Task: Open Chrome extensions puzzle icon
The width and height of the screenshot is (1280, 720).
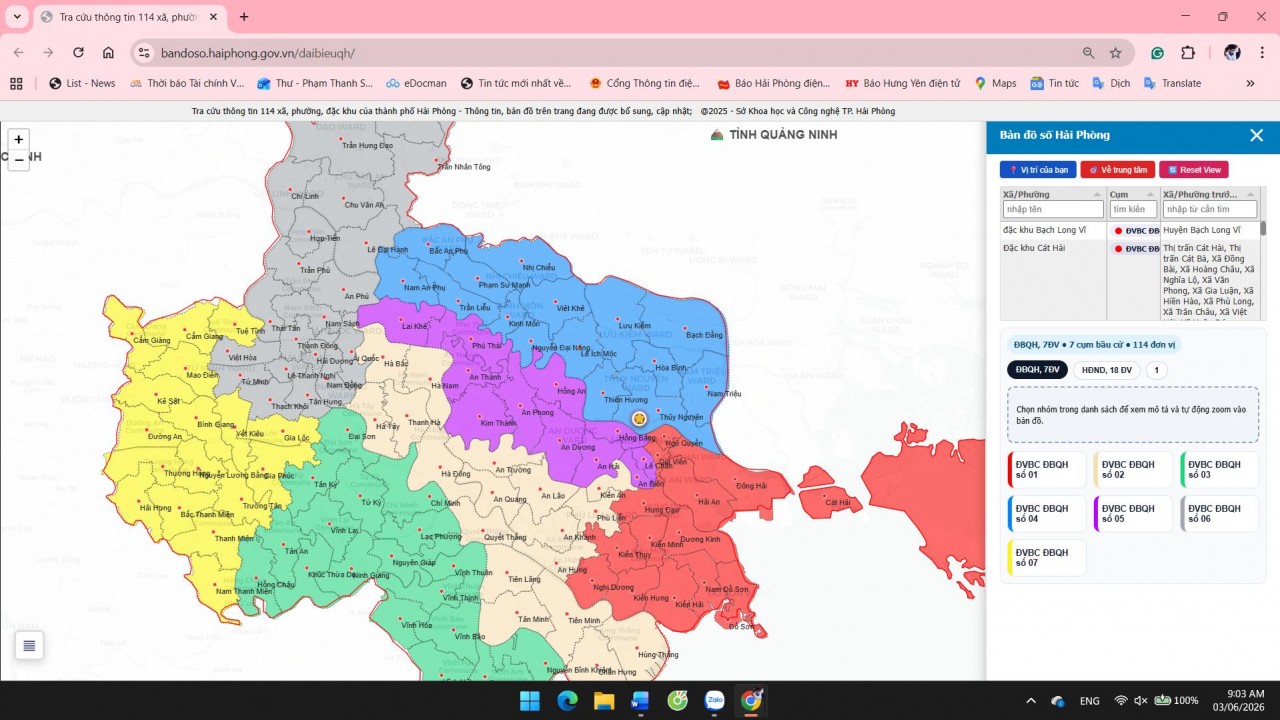Action: tap(1188, 53)
